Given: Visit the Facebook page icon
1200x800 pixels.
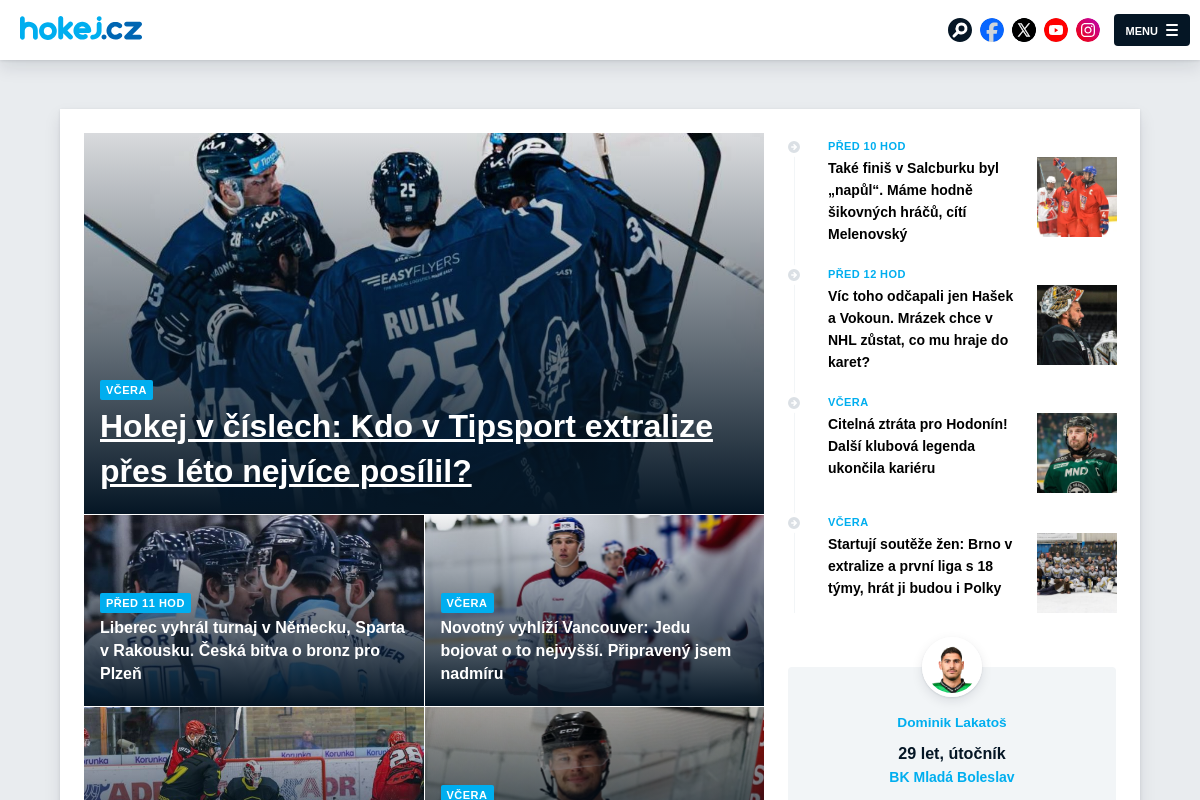Looking at the screenshot, I should point(992,30).
